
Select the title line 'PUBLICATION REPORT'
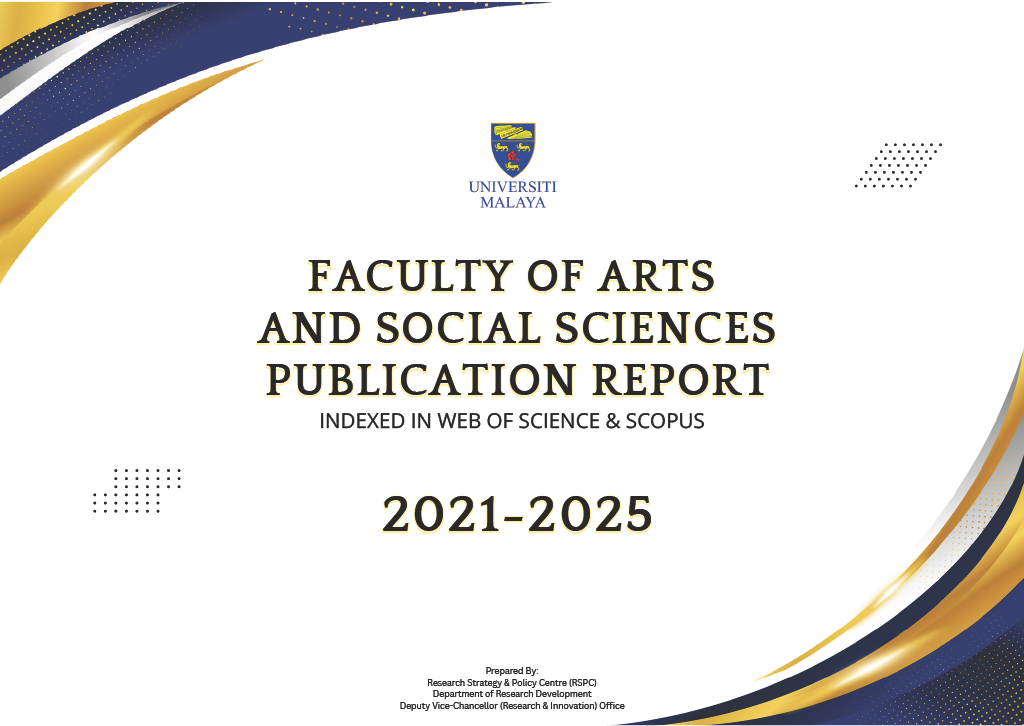point(518,379)
